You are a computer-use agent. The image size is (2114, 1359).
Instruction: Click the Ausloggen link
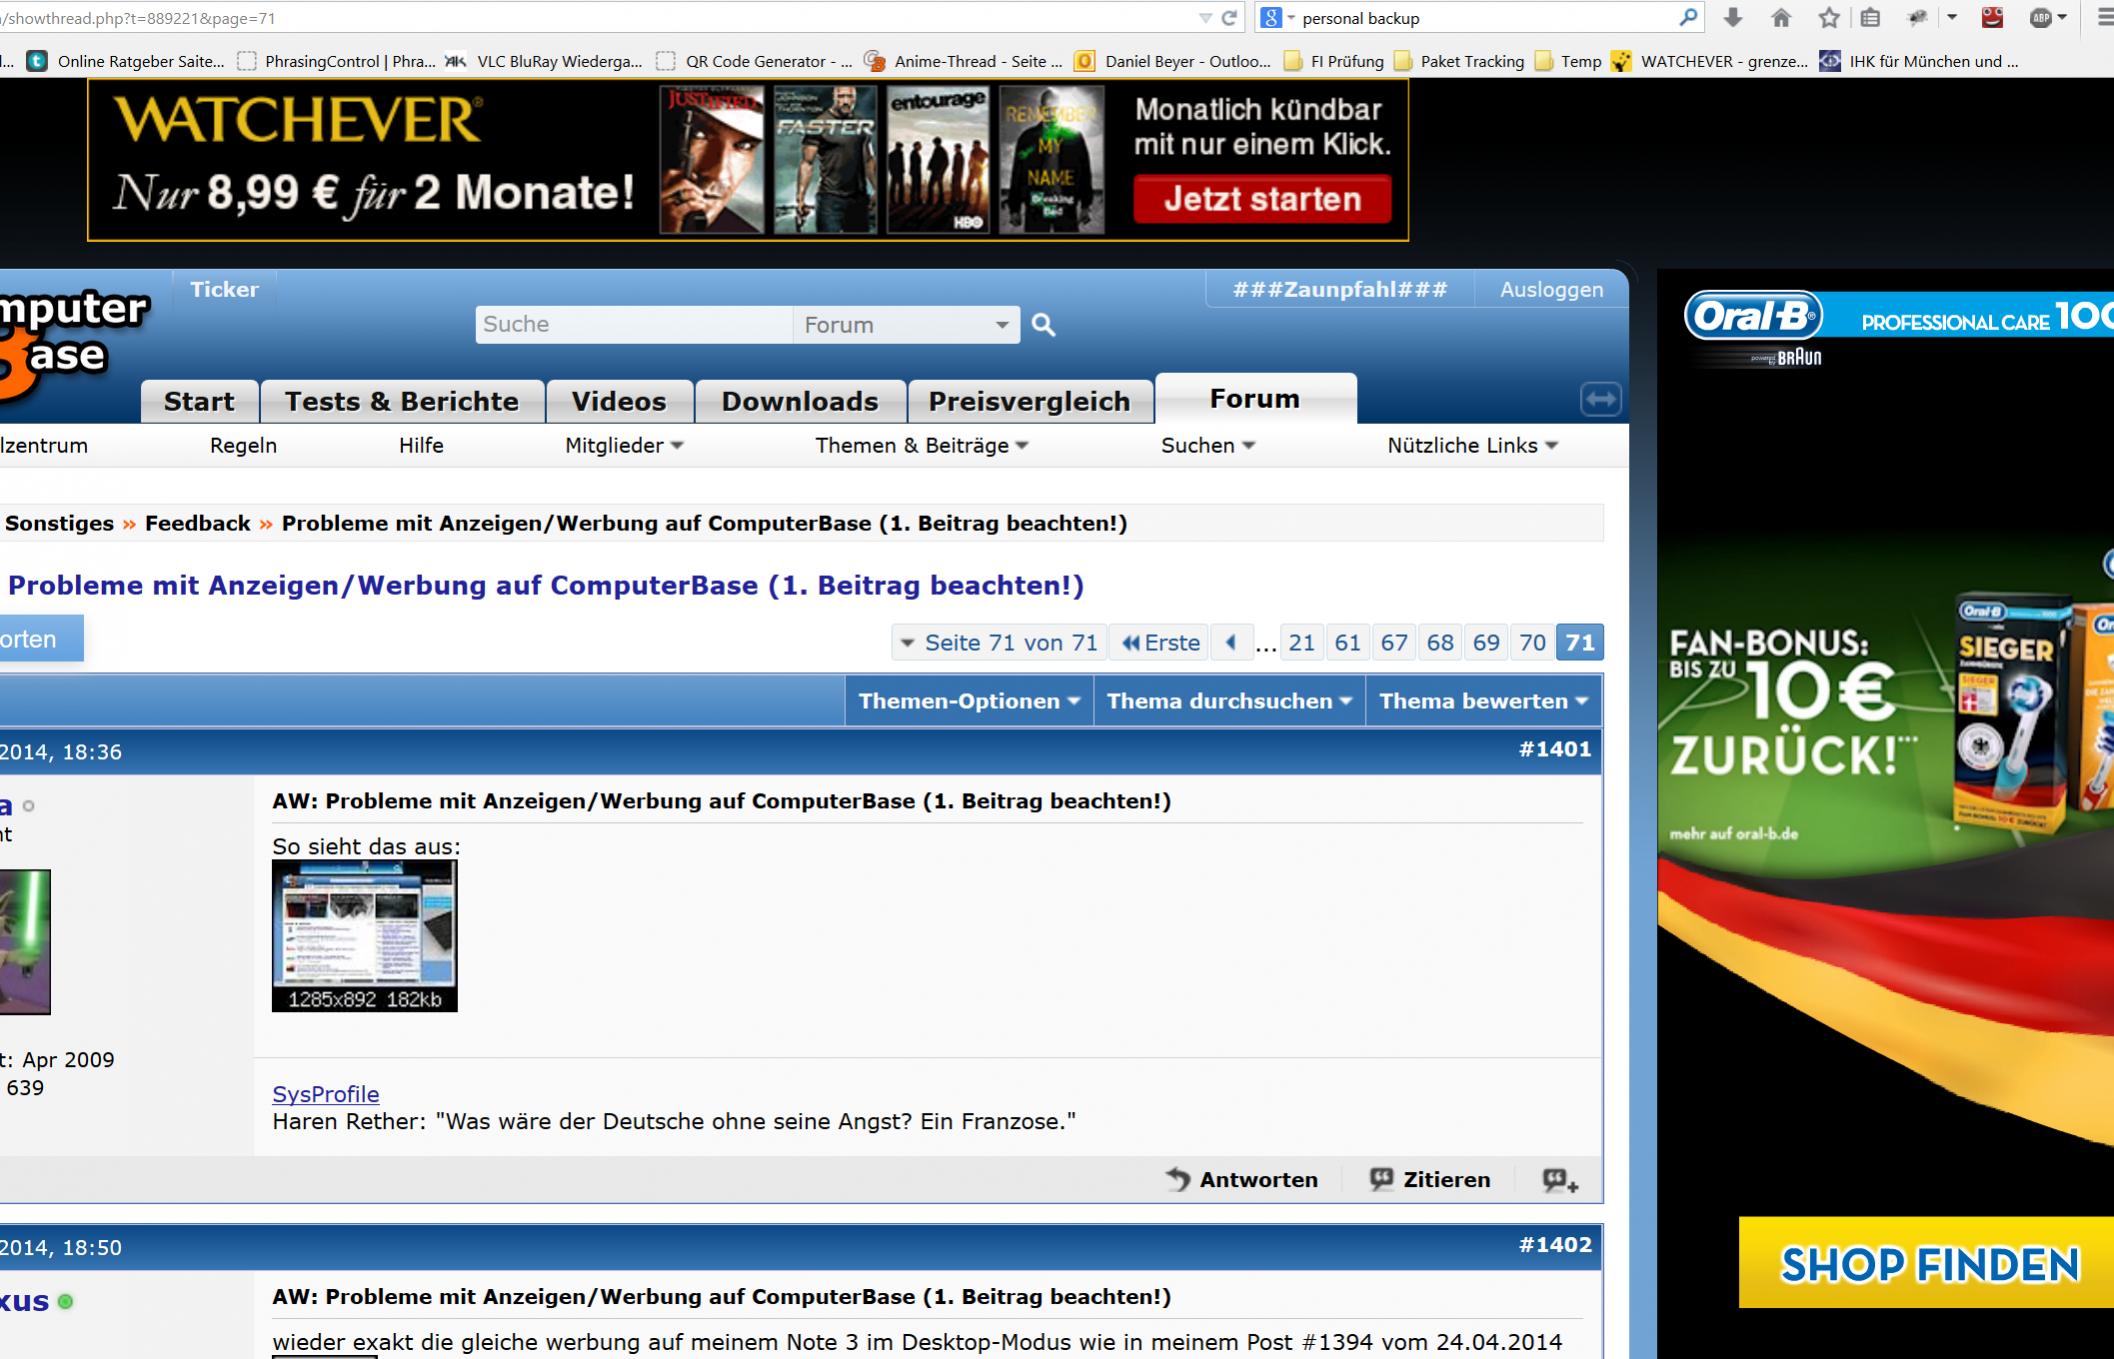pos(1550,290)
